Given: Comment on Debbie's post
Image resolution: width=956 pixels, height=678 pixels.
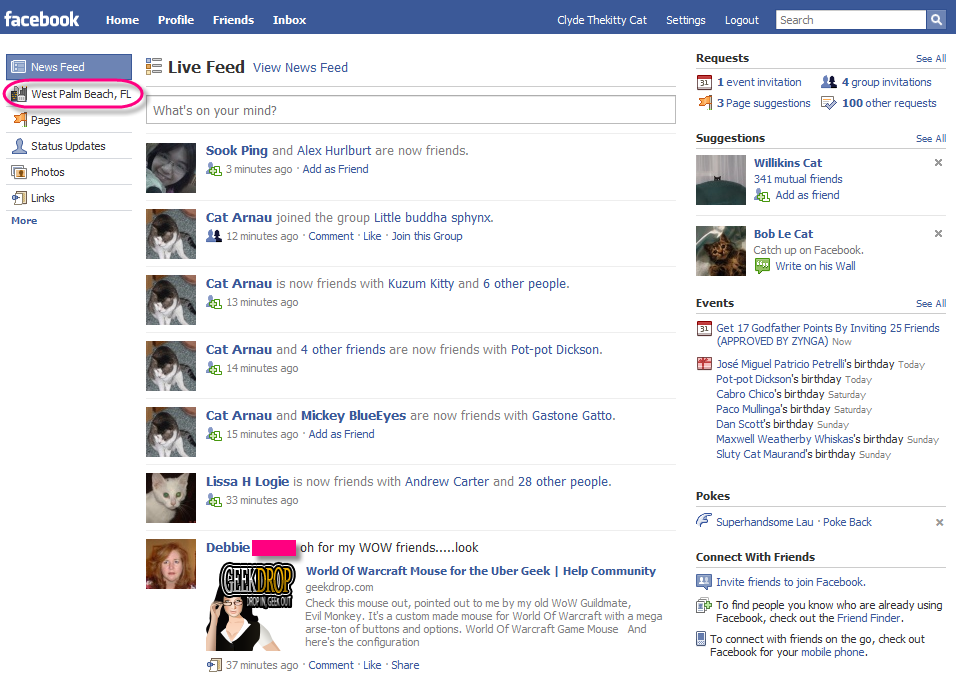Looking at the screenshot, I should (x=330, y=665).
